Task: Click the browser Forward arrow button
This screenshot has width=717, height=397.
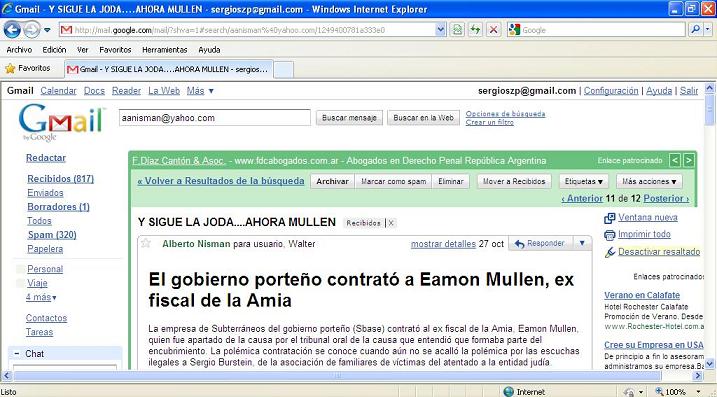Action: (x=32, y=30)
